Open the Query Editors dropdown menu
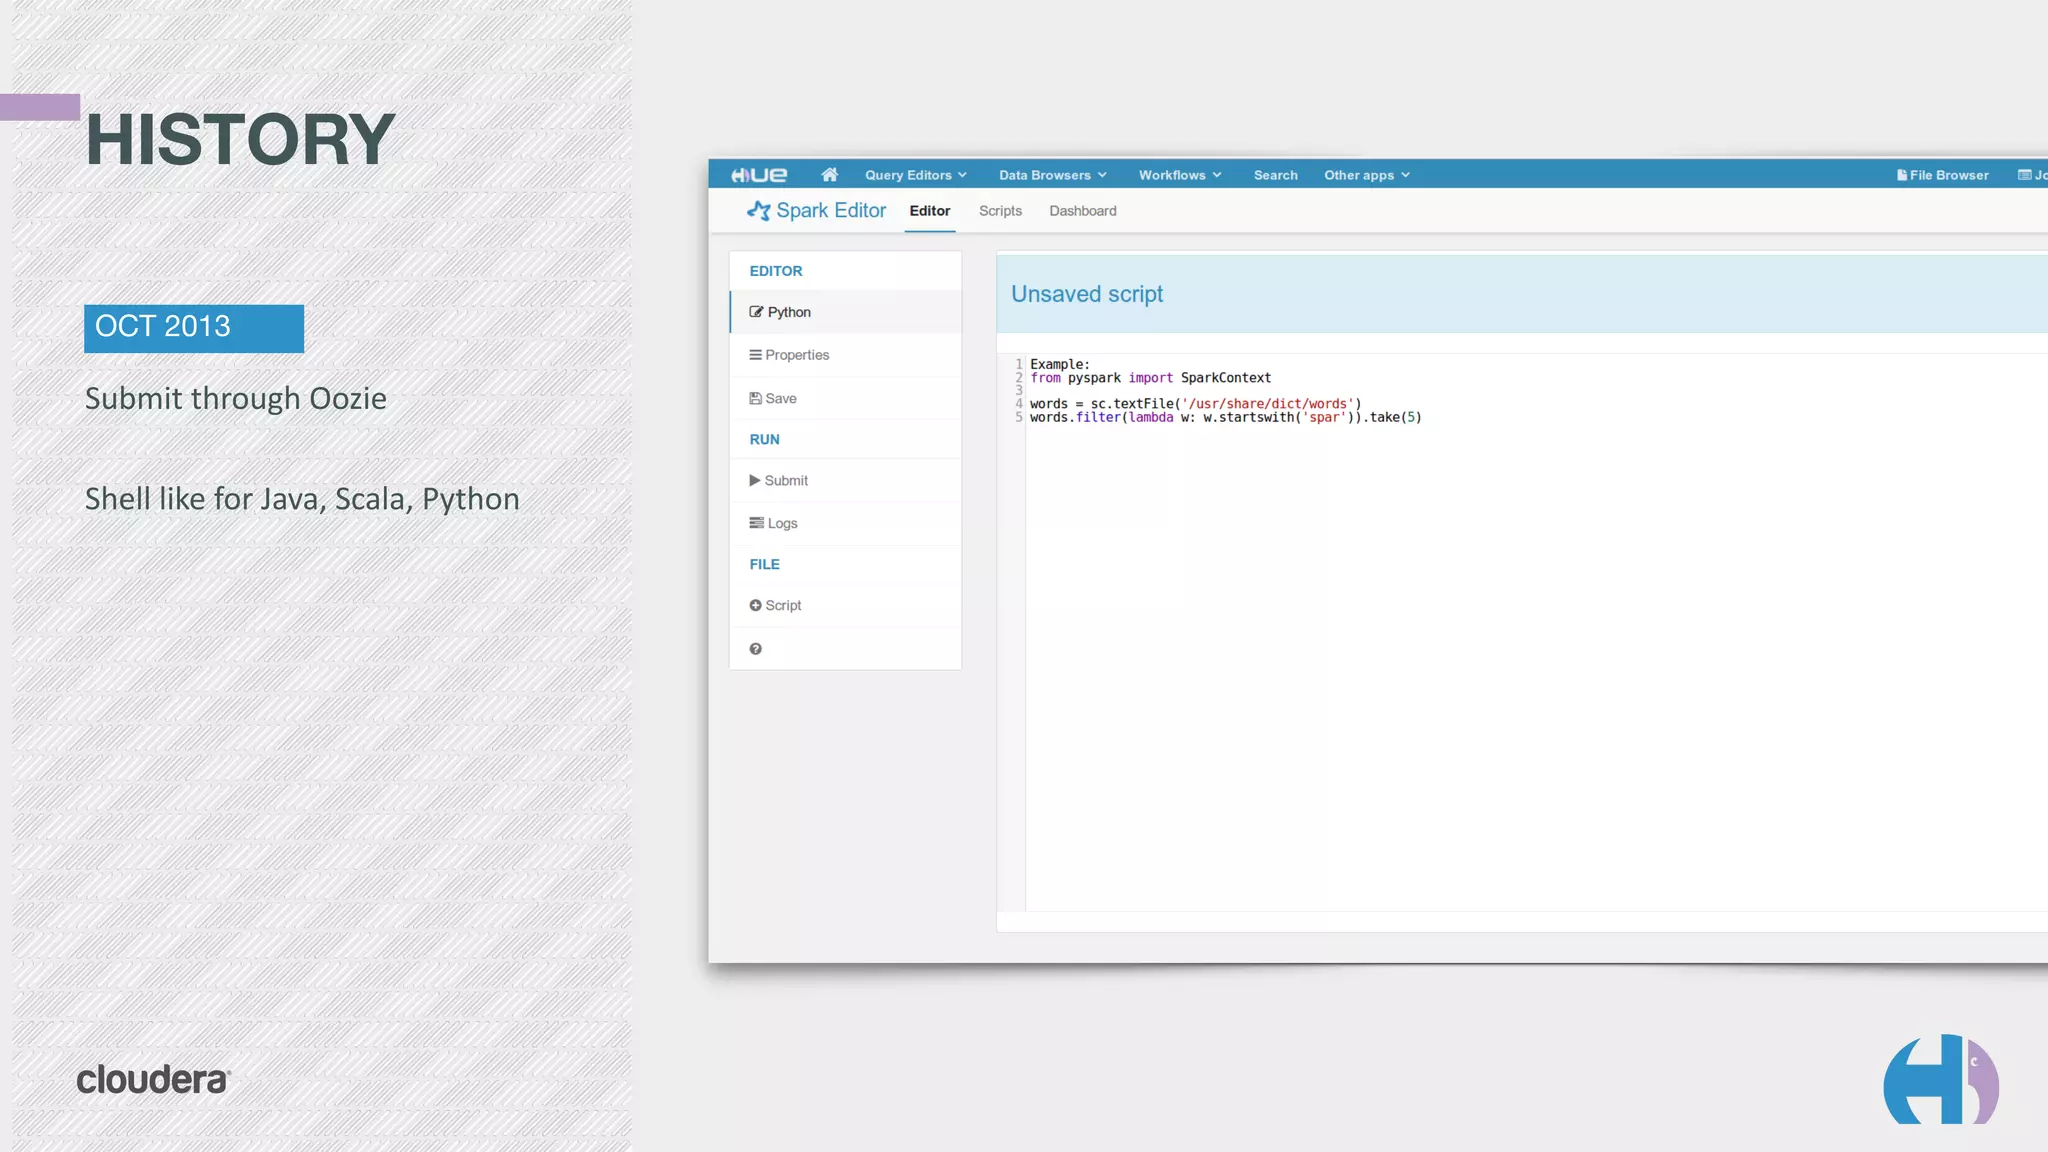This screenshot has width=2048, height=1152. [x=915, y=175]
